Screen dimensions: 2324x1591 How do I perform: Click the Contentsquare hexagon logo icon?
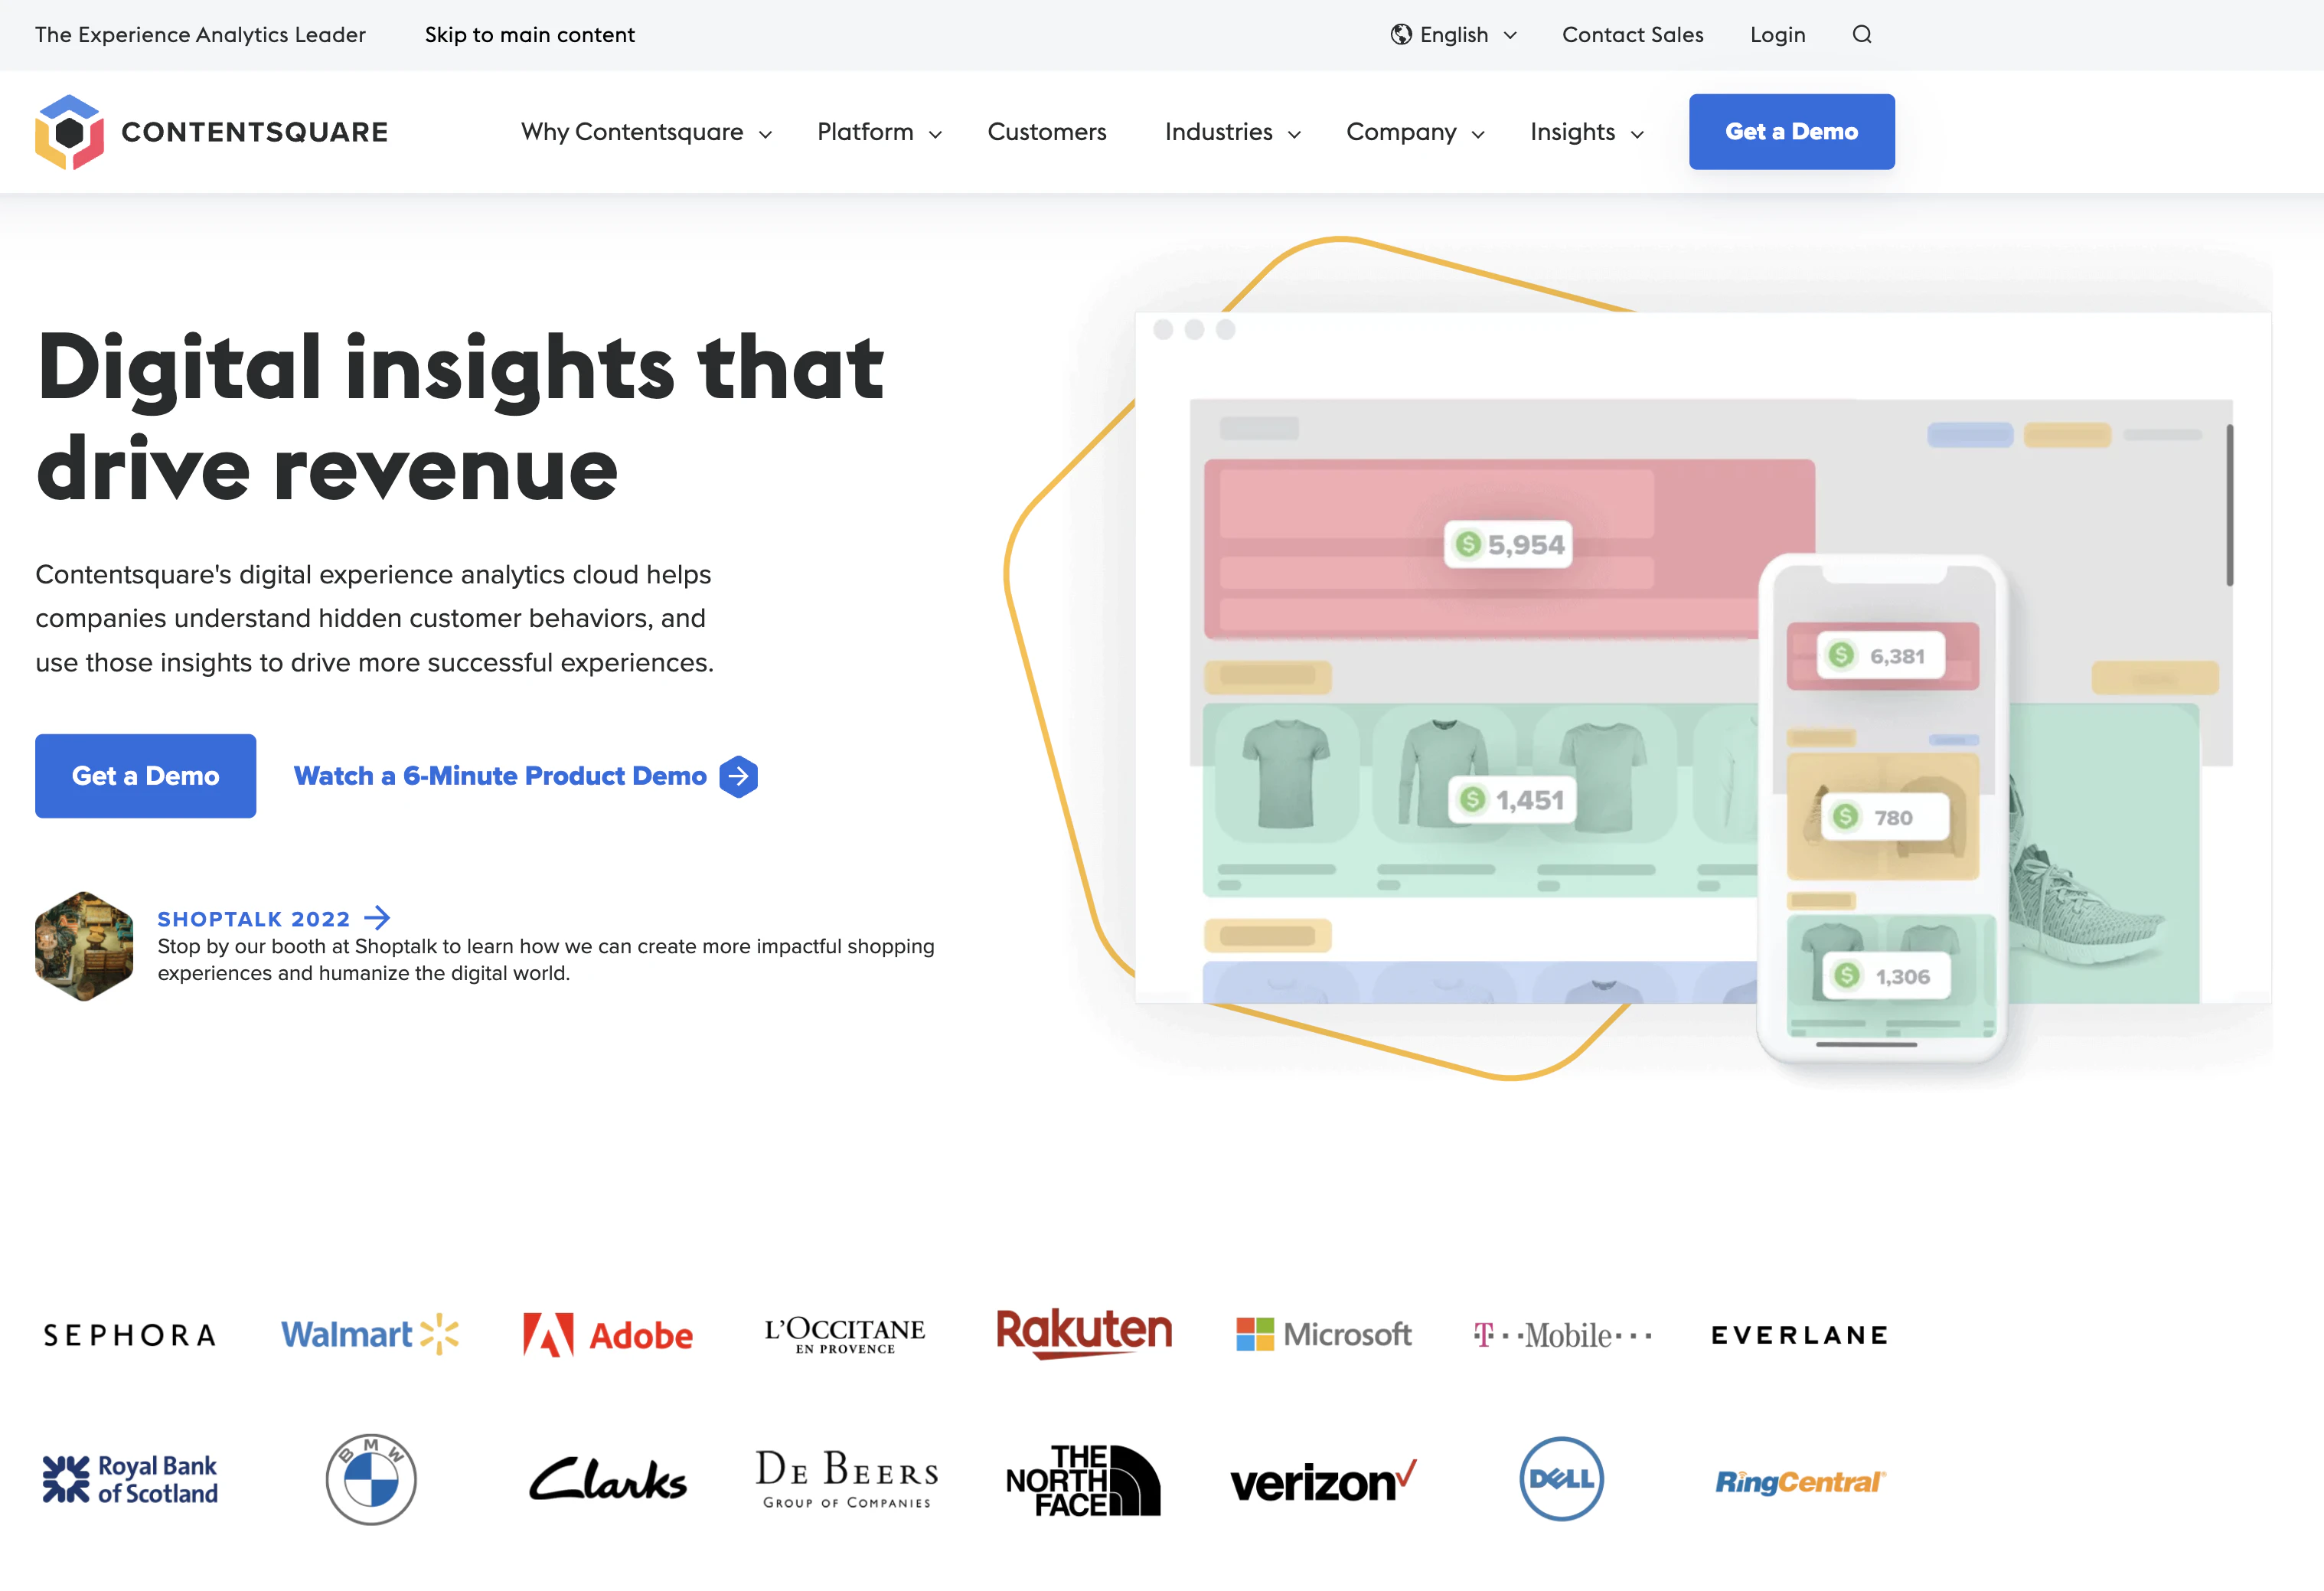click(x=69, y=132)
